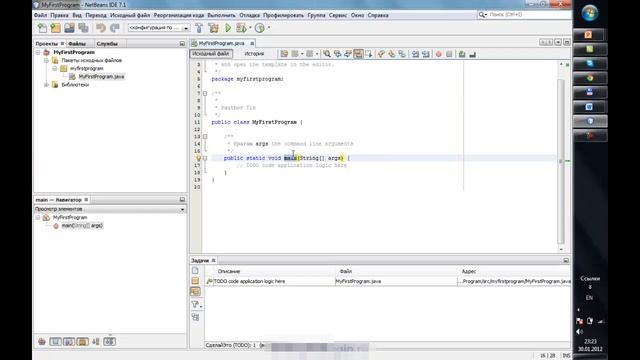Image resolution: width=640 pixels, height=360 pixels.
Task: Clean and build with hammer-broom icon
Action: pos(213,28)
